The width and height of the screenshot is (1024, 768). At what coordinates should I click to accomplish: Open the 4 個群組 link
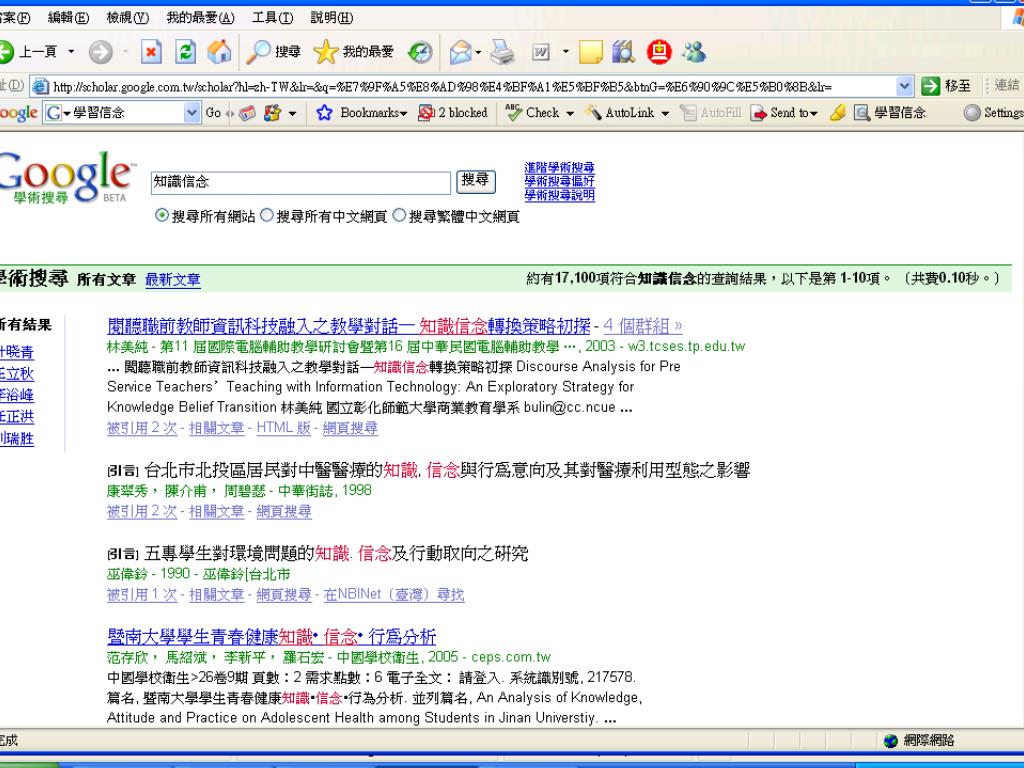click(643, 325)
